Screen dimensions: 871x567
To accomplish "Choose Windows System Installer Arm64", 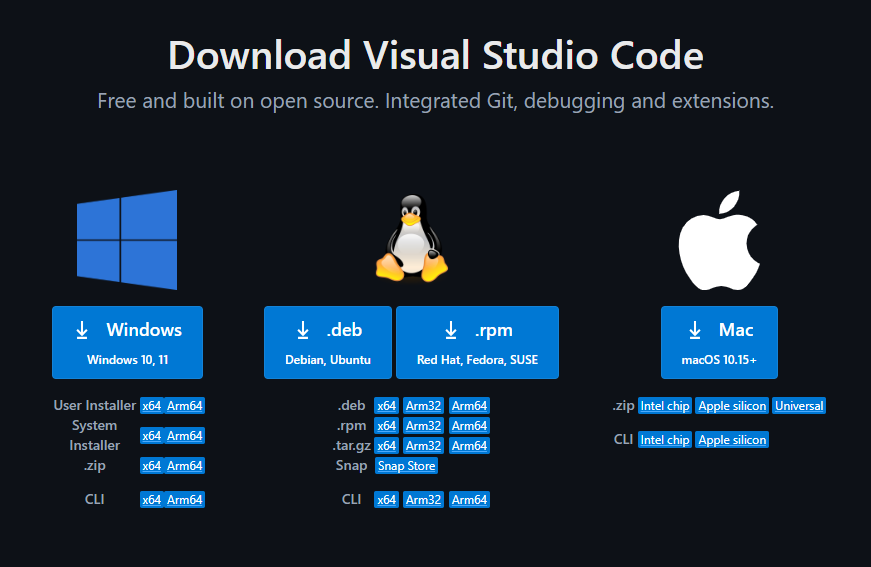I will (x=184, y=436).
